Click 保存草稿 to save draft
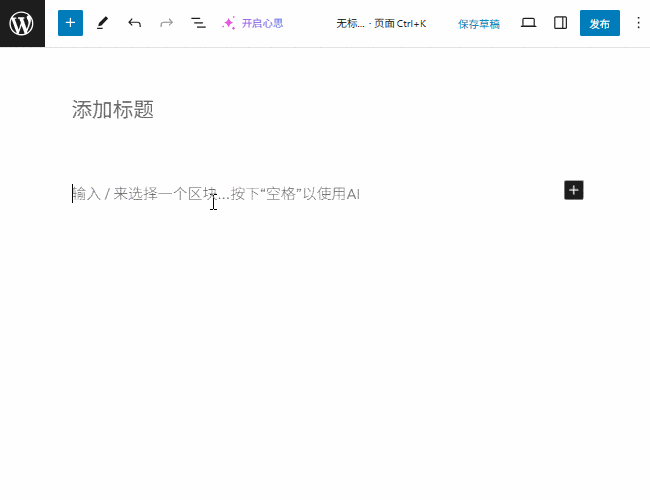This screenshot has height=500, width=650. click(x=479, y=24)
